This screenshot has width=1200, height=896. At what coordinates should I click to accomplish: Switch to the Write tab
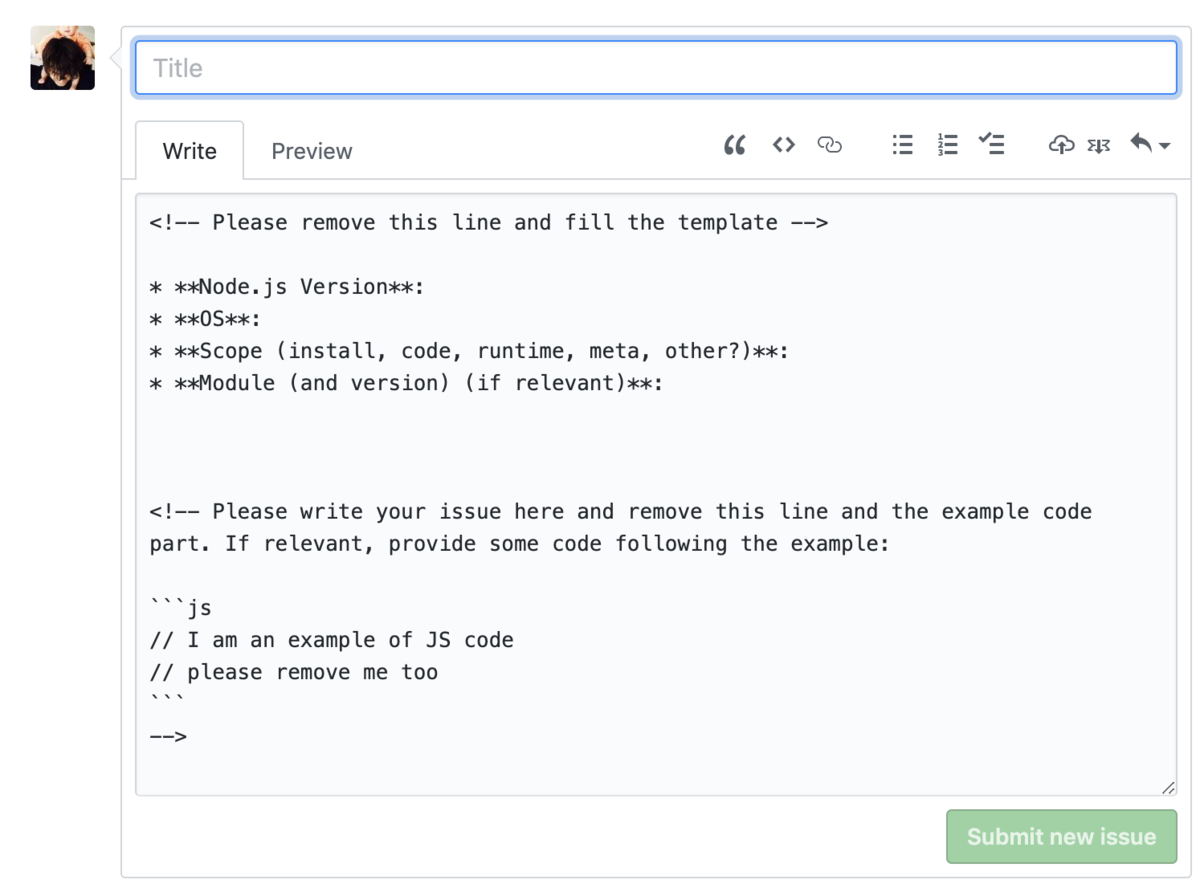point(189,151)
